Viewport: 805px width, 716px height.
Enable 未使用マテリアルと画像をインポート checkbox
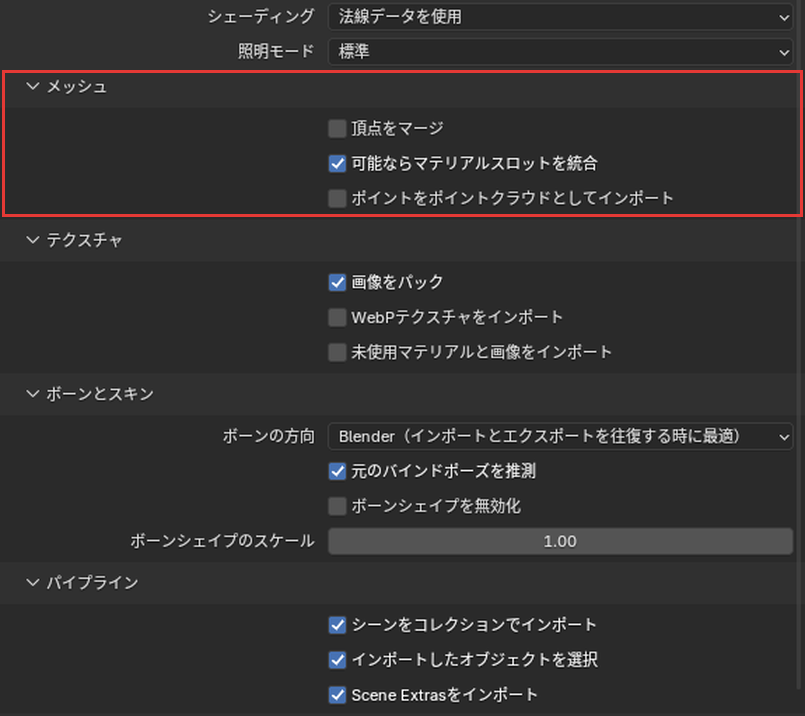337,352
